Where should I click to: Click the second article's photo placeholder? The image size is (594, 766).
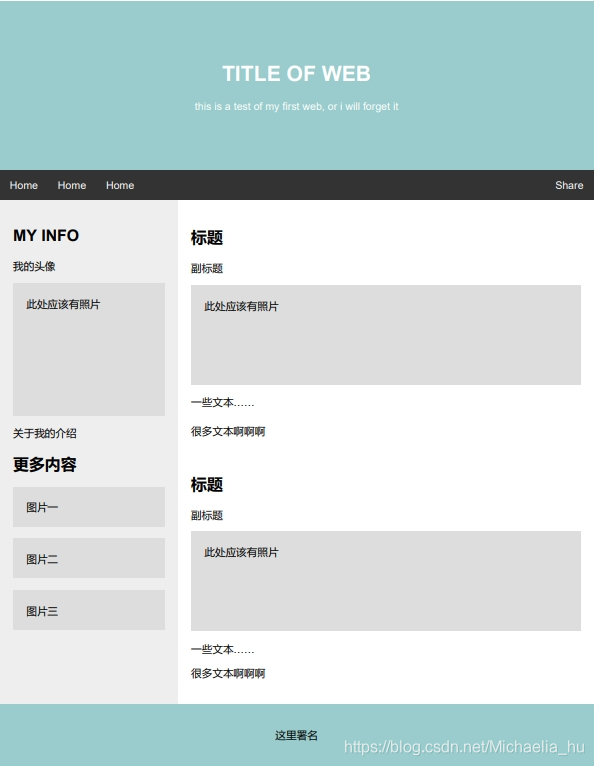pyautogui.click(x=386, y=581)
